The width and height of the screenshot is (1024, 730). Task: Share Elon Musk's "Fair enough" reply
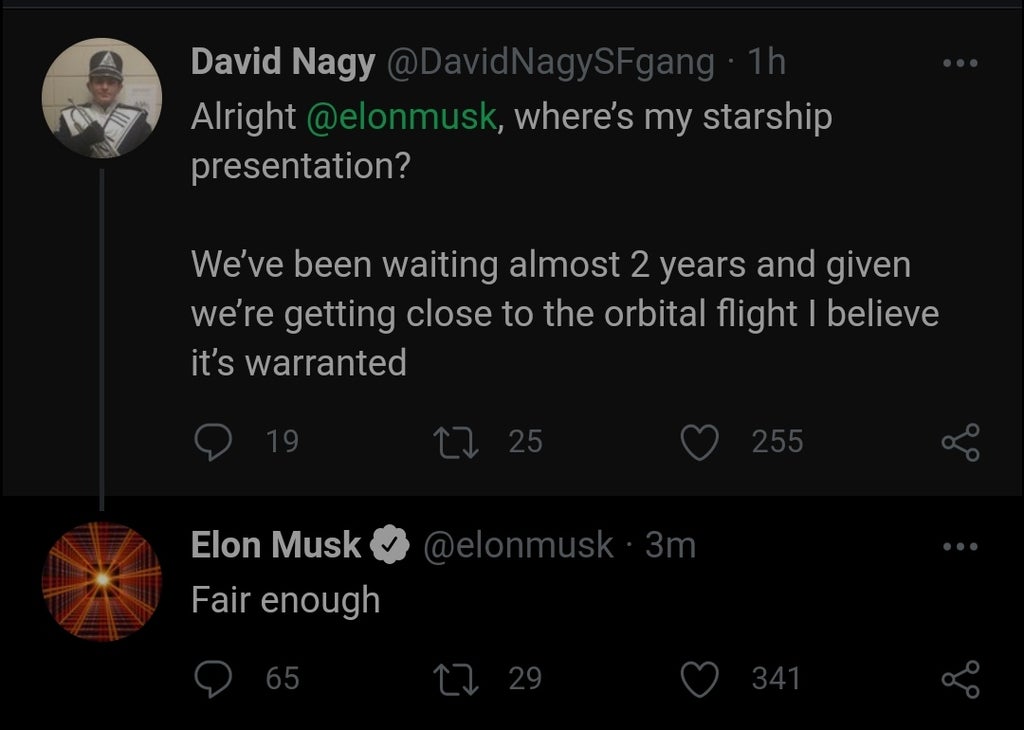(961, 679)
